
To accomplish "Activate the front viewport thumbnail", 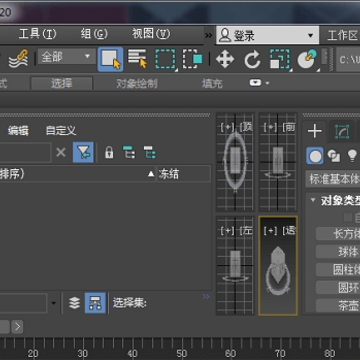I will [278, 162].
